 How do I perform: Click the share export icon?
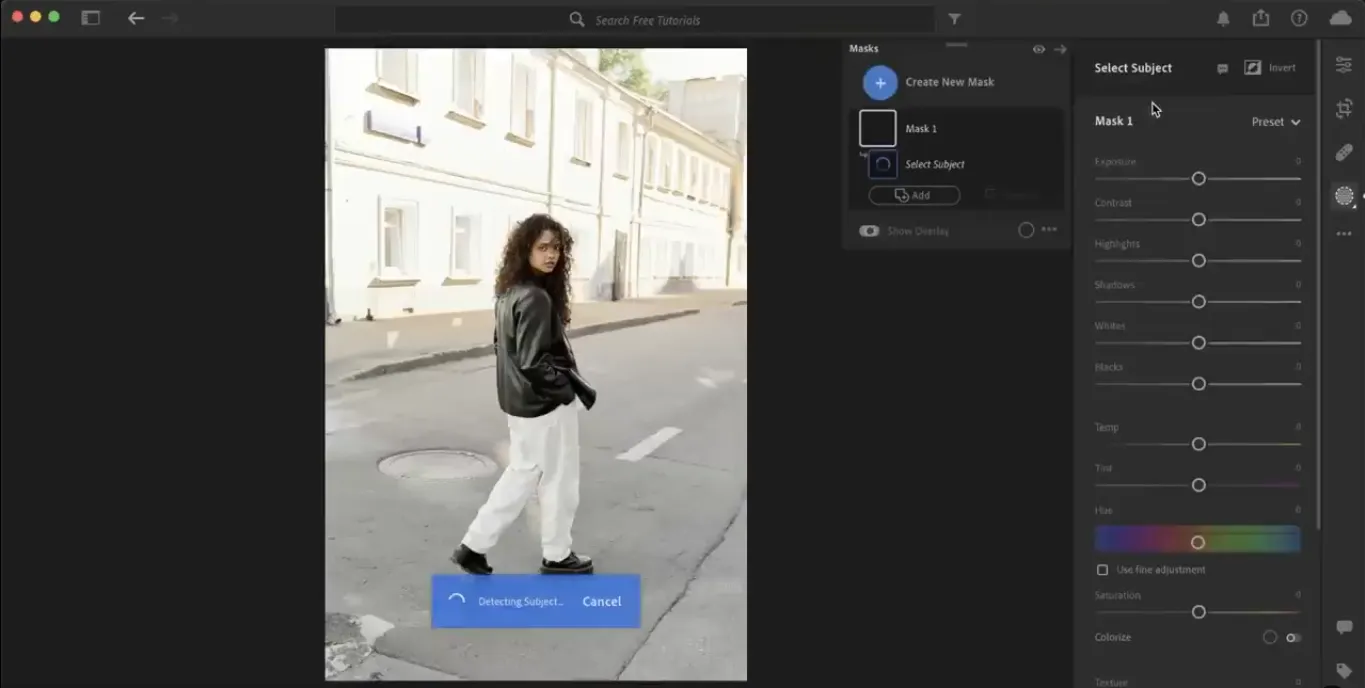[x=1261, y=18]
